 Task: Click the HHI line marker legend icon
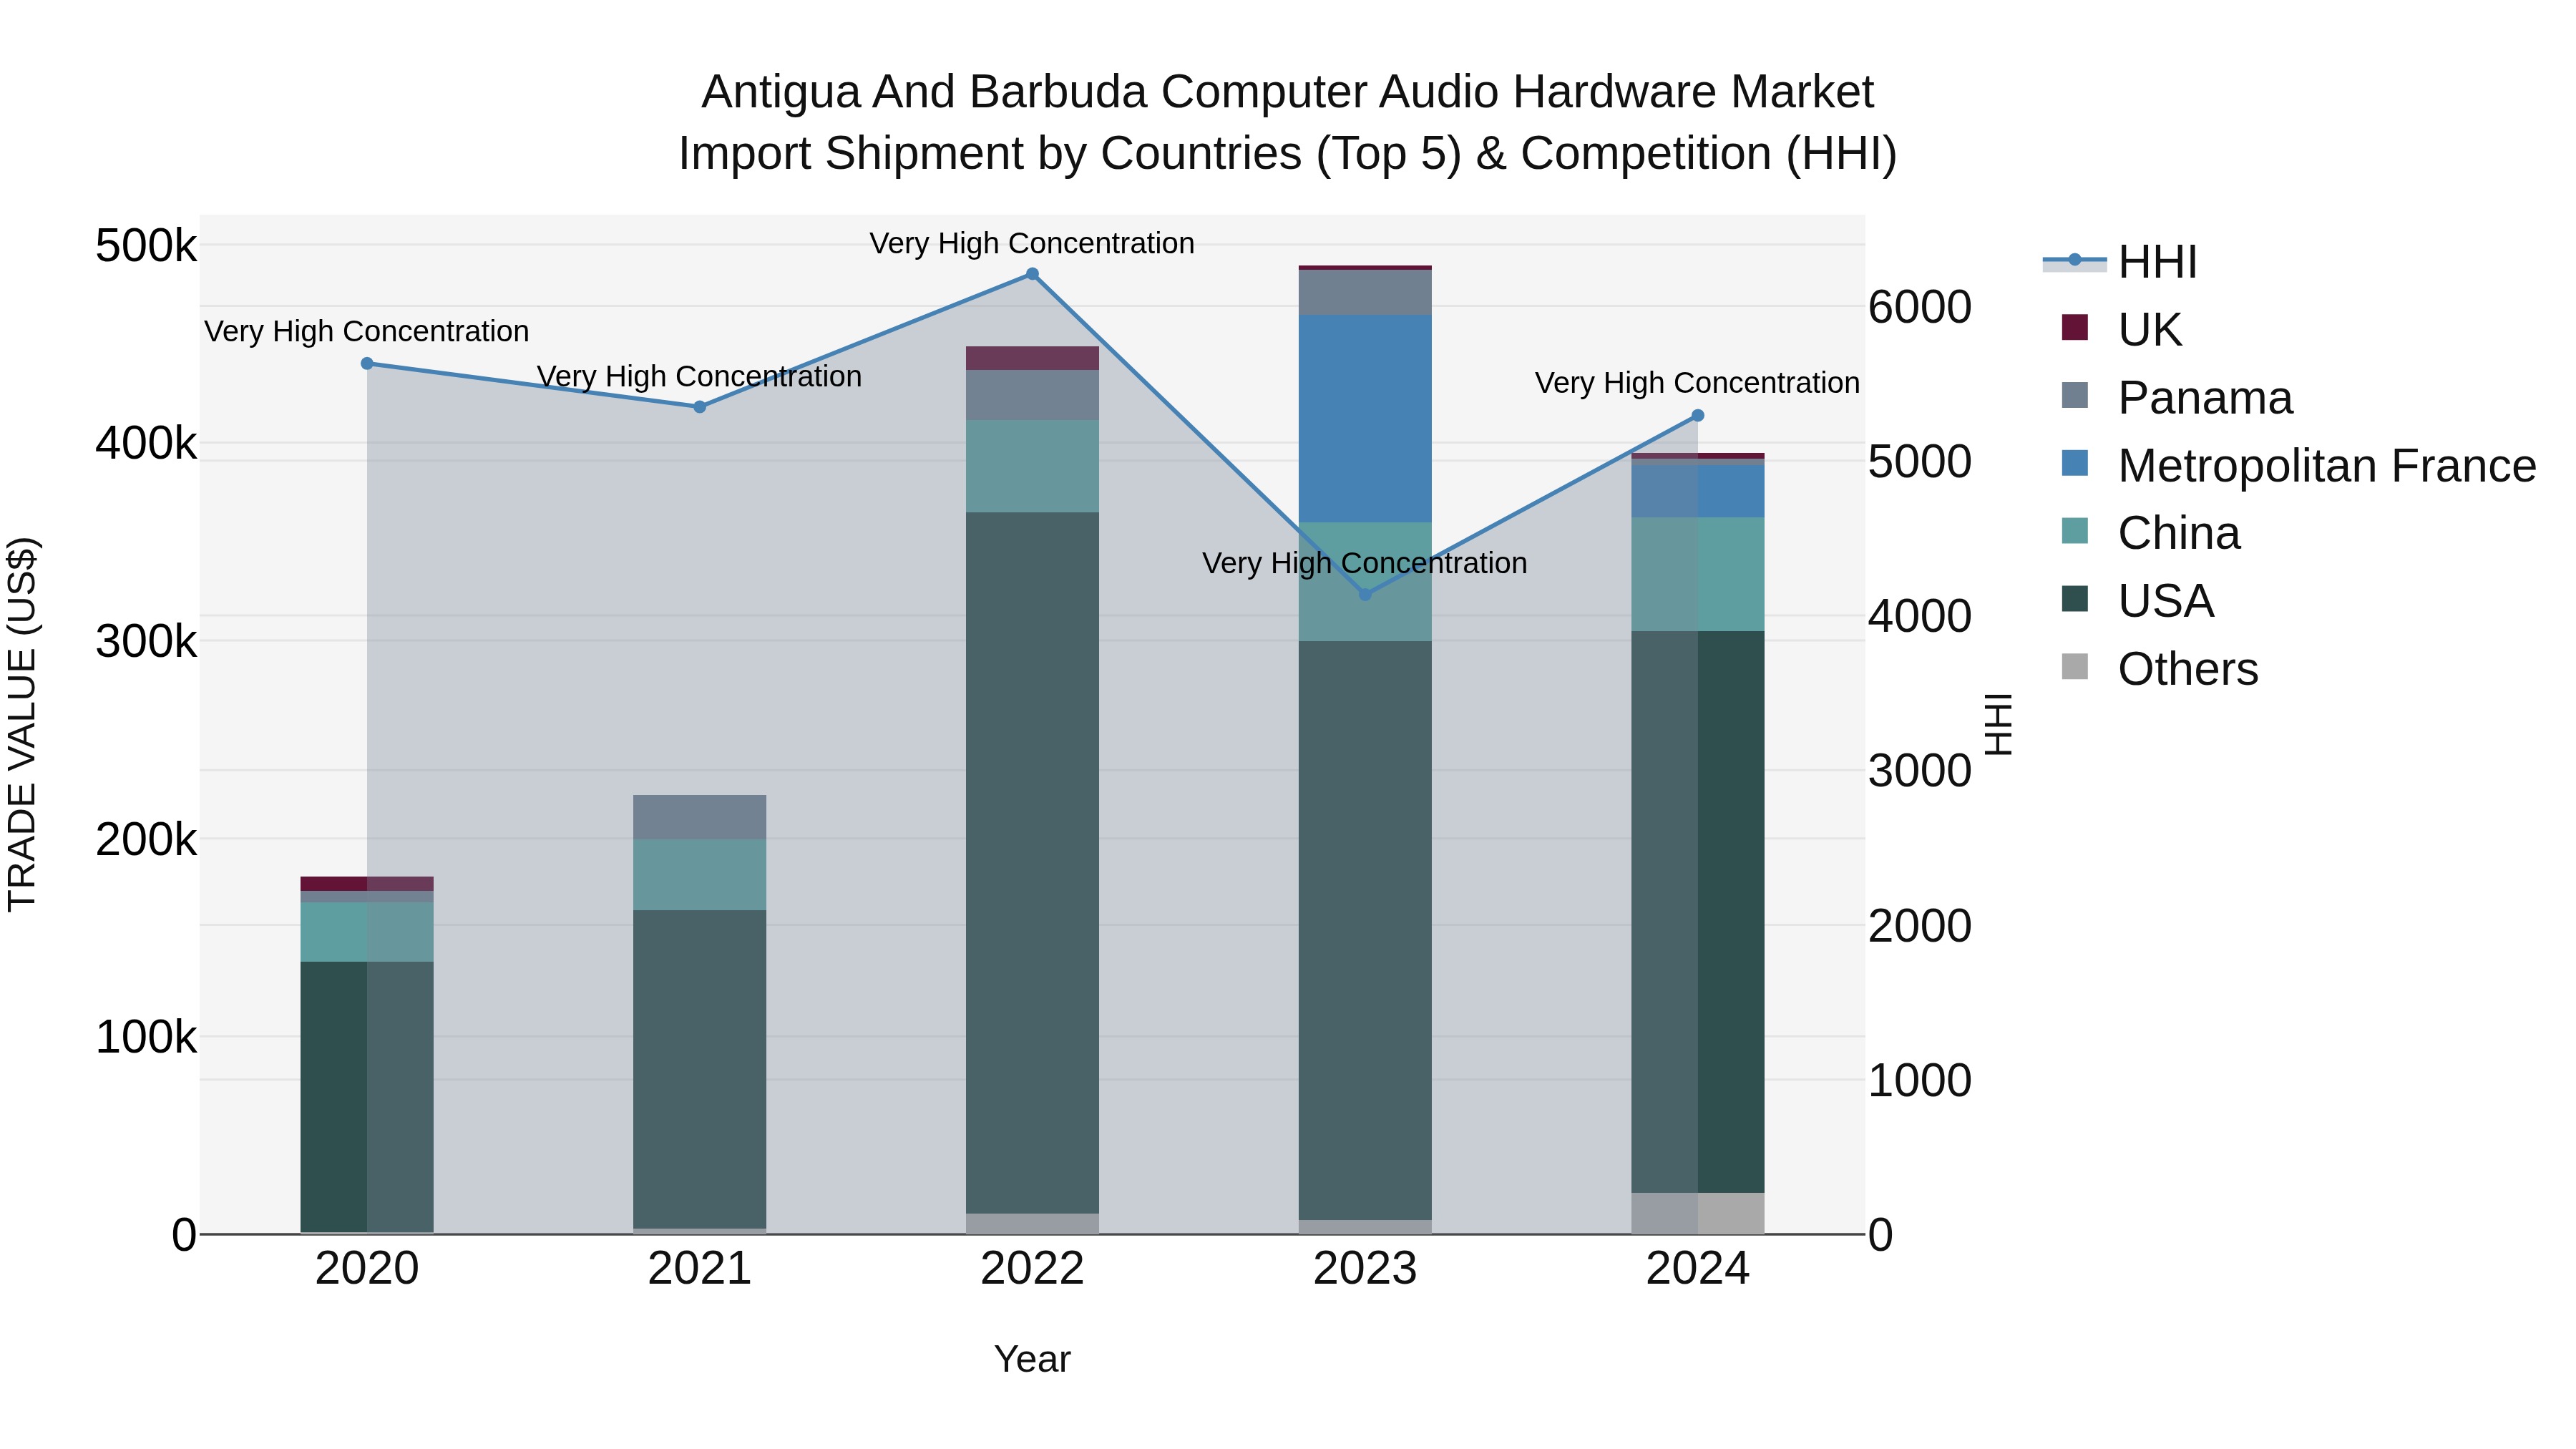[x=2074, y=260]
